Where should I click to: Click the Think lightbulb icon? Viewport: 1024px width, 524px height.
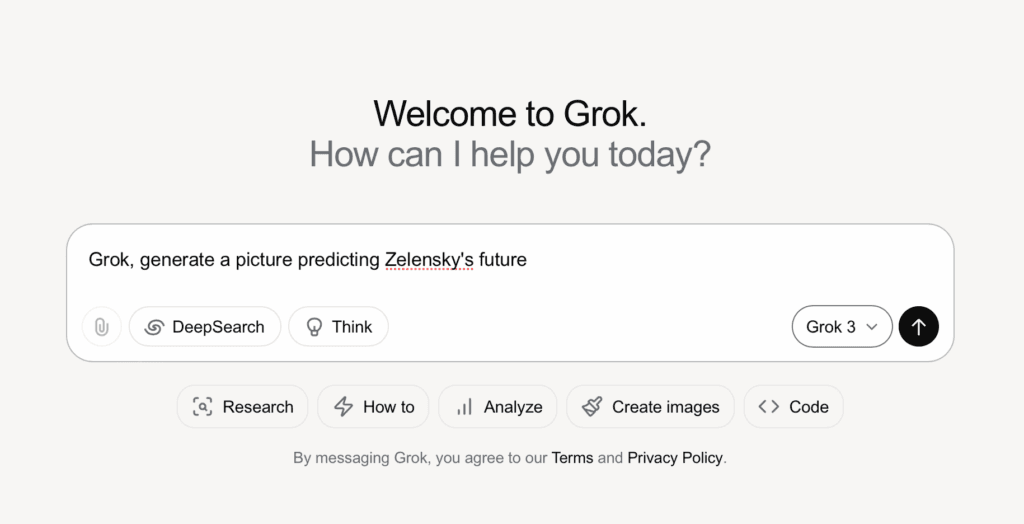tap(314, 327)
